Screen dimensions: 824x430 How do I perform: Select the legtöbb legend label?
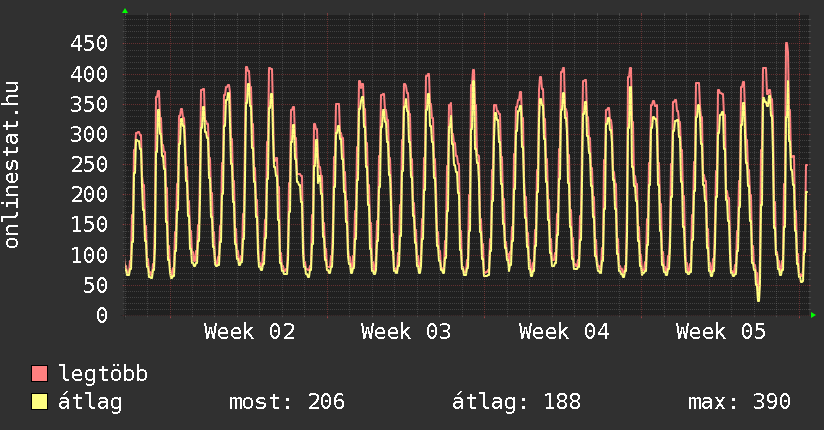(x=104, y=374)
